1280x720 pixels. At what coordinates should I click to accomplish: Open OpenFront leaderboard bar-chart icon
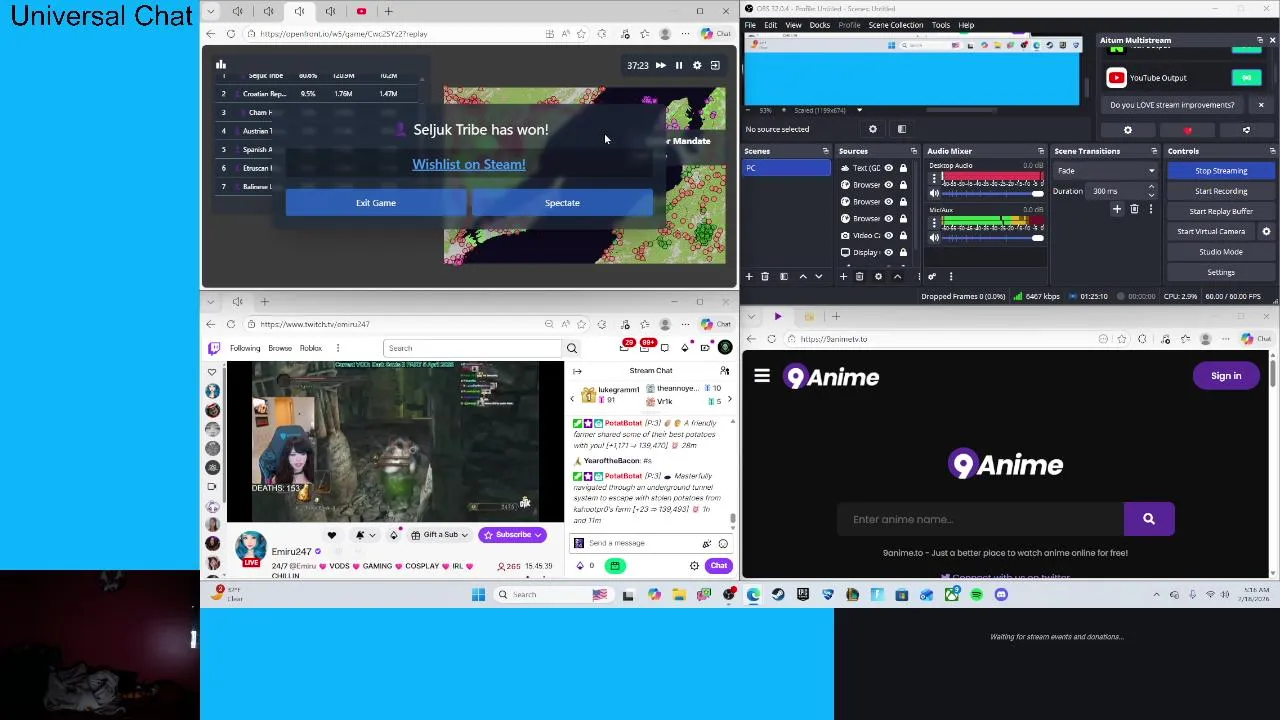click(221, 65)
